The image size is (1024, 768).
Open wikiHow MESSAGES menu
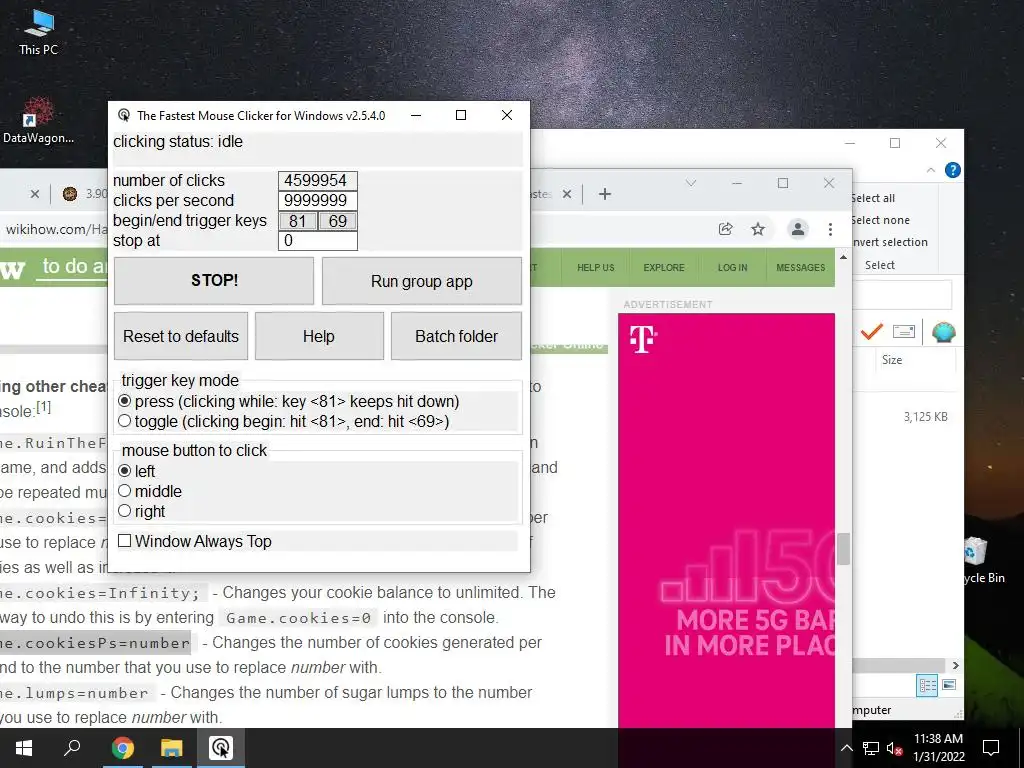click(x=801, y=268)
